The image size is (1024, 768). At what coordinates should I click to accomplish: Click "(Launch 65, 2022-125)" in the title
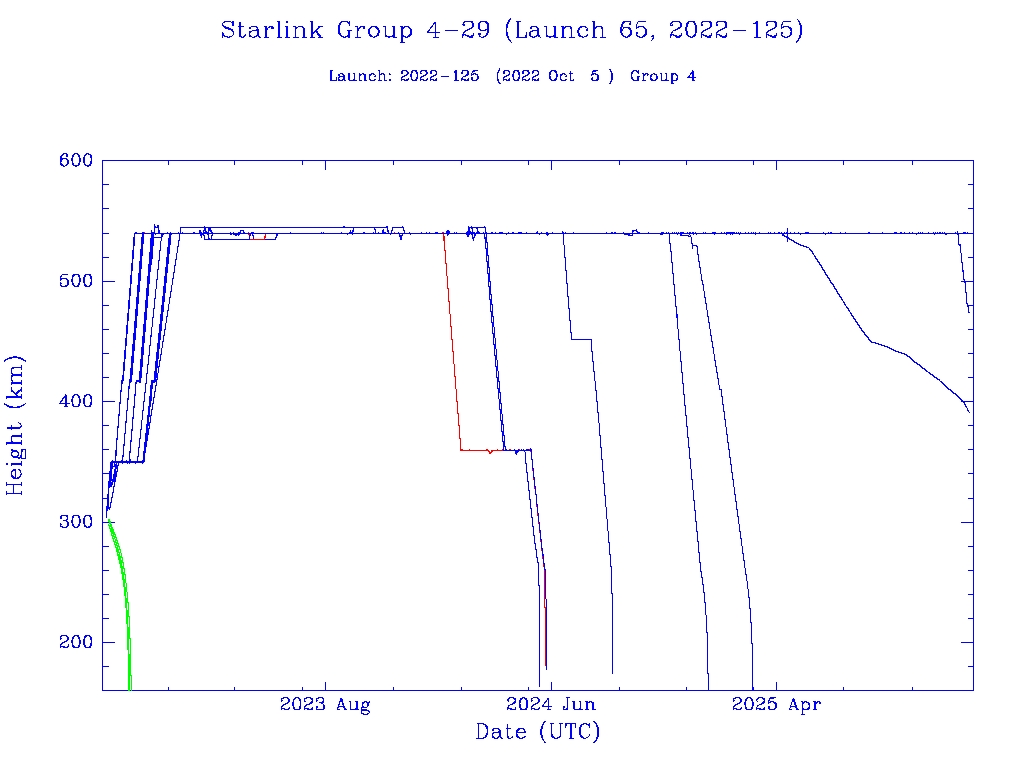tap(653, 30)
